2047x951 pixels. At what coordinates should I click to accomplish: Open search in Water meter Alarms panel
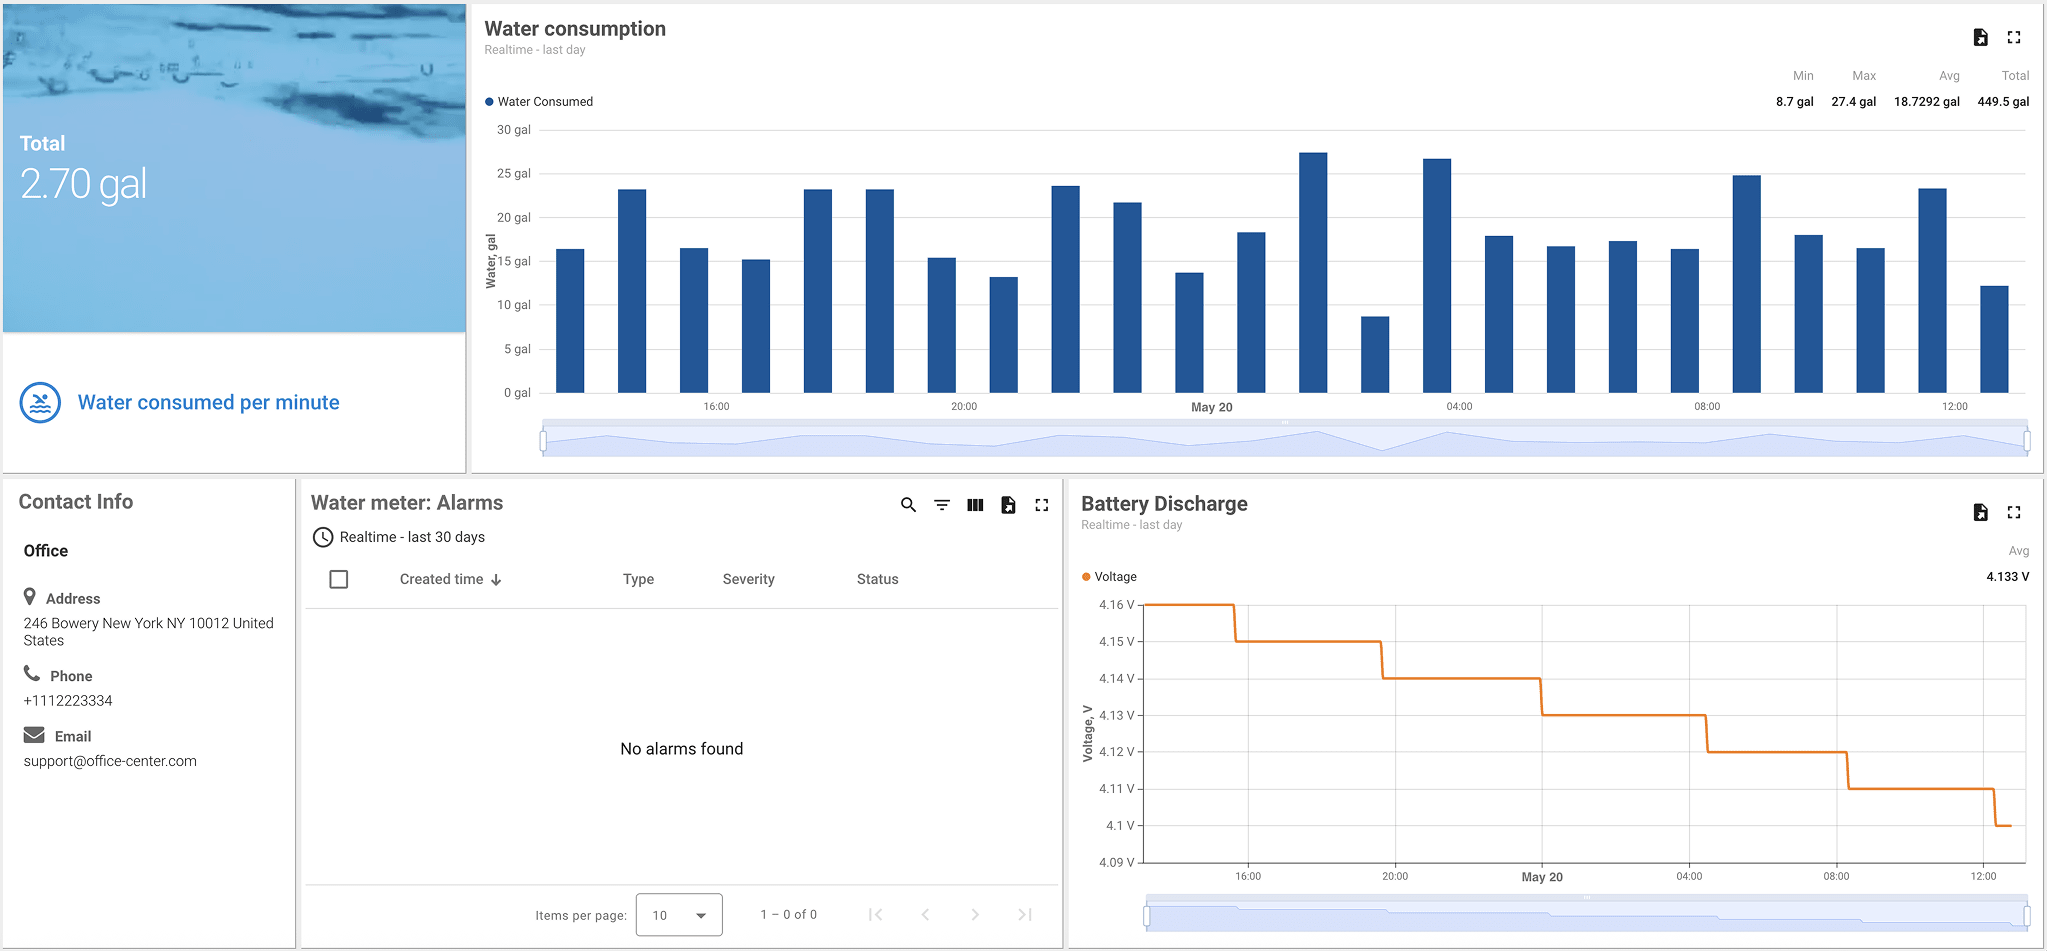coord(908,505)
